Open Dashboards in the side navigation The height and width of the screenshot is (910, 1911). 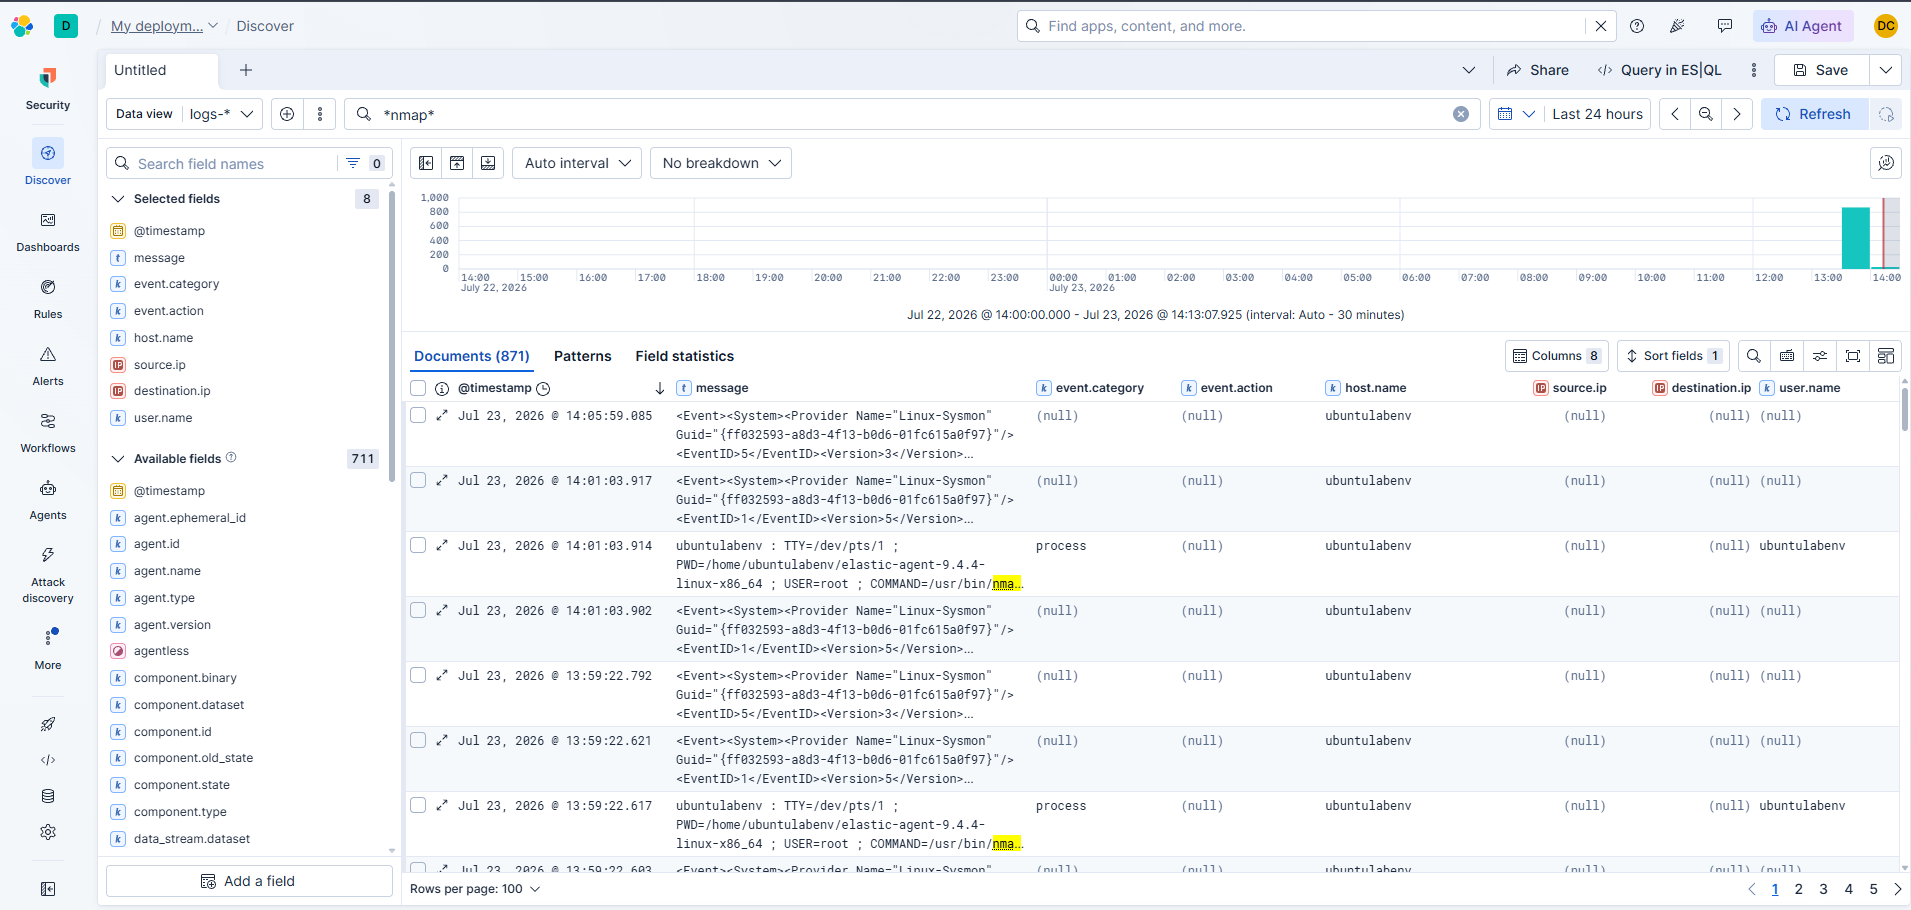48,231
